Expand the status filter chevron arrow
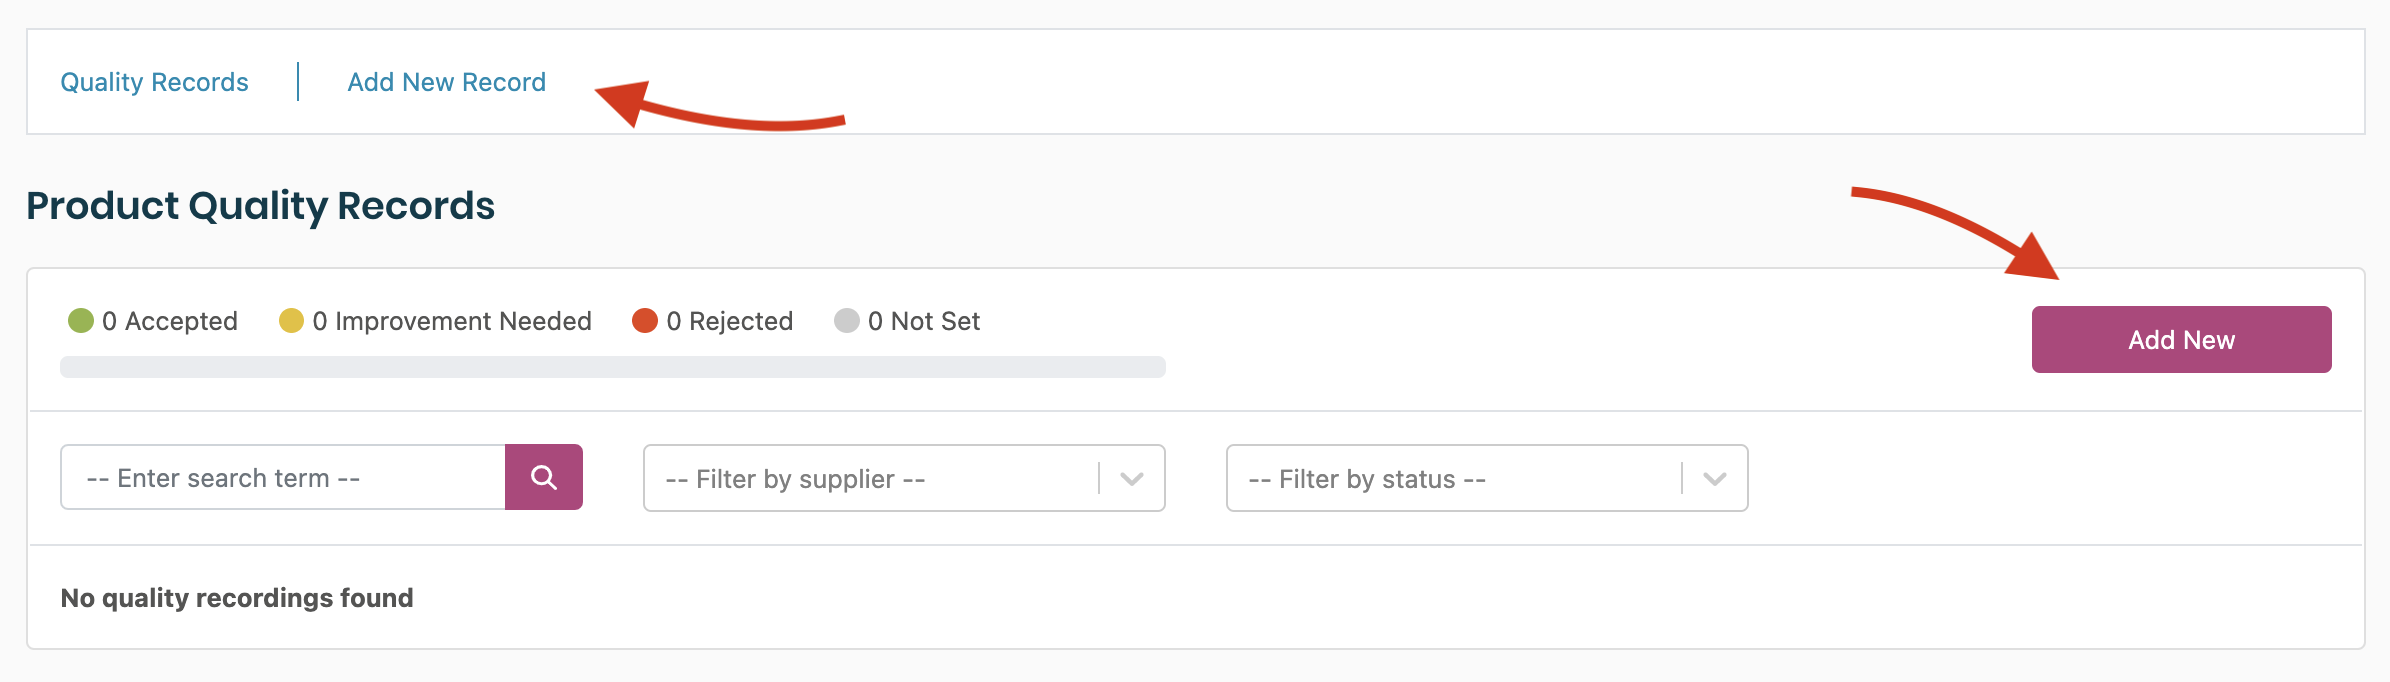 (1715, 479)
